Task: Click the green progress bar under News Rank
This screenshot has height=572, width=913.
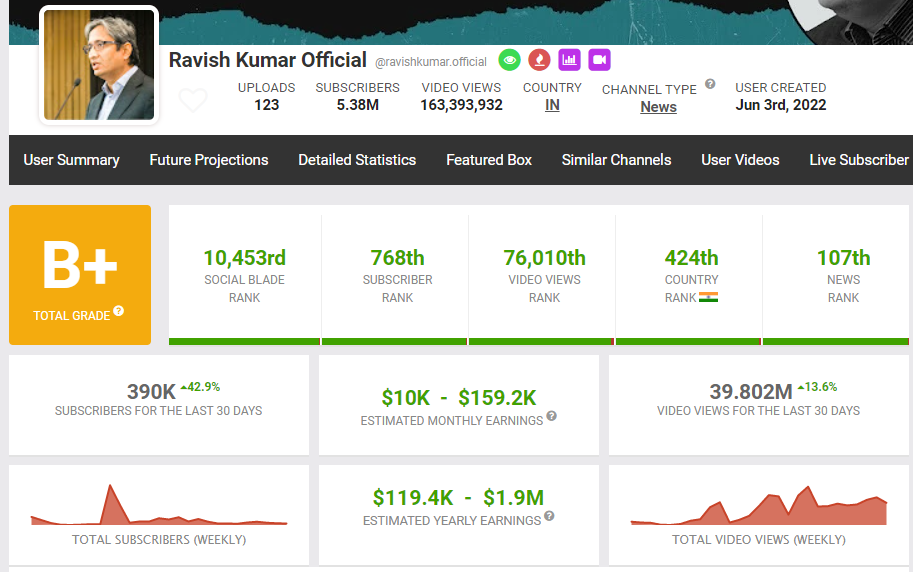Action: pyautogui.click(x=836, y=341)
